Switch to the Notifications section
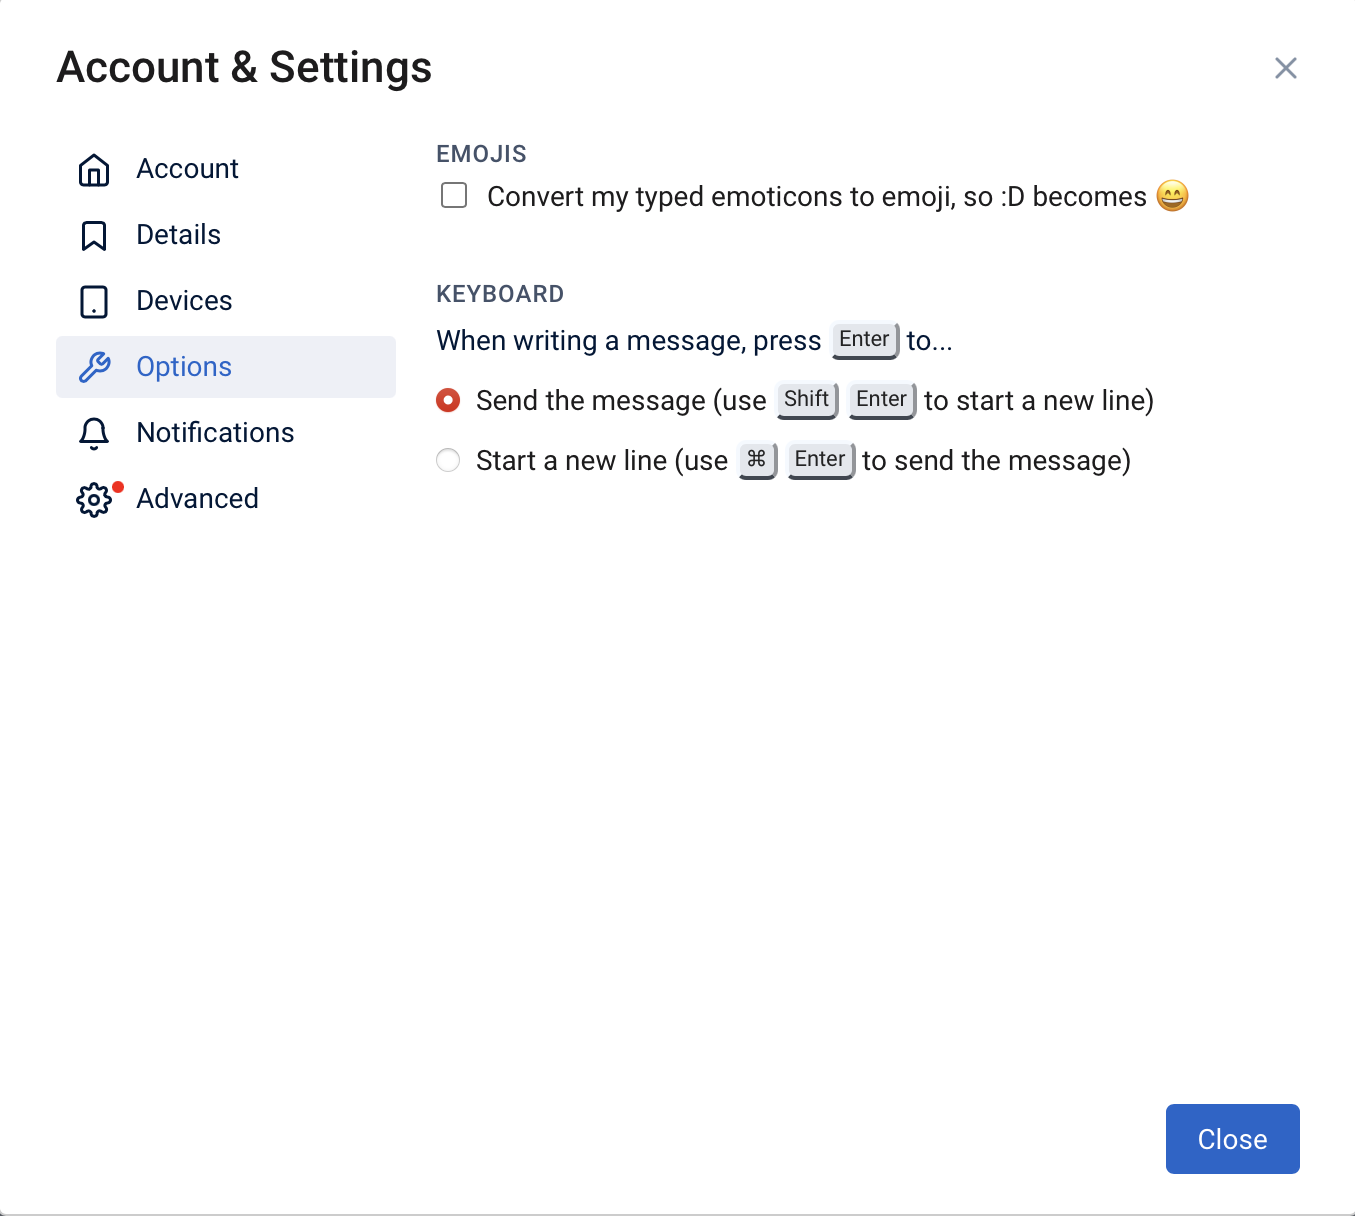 click(215, 433)
